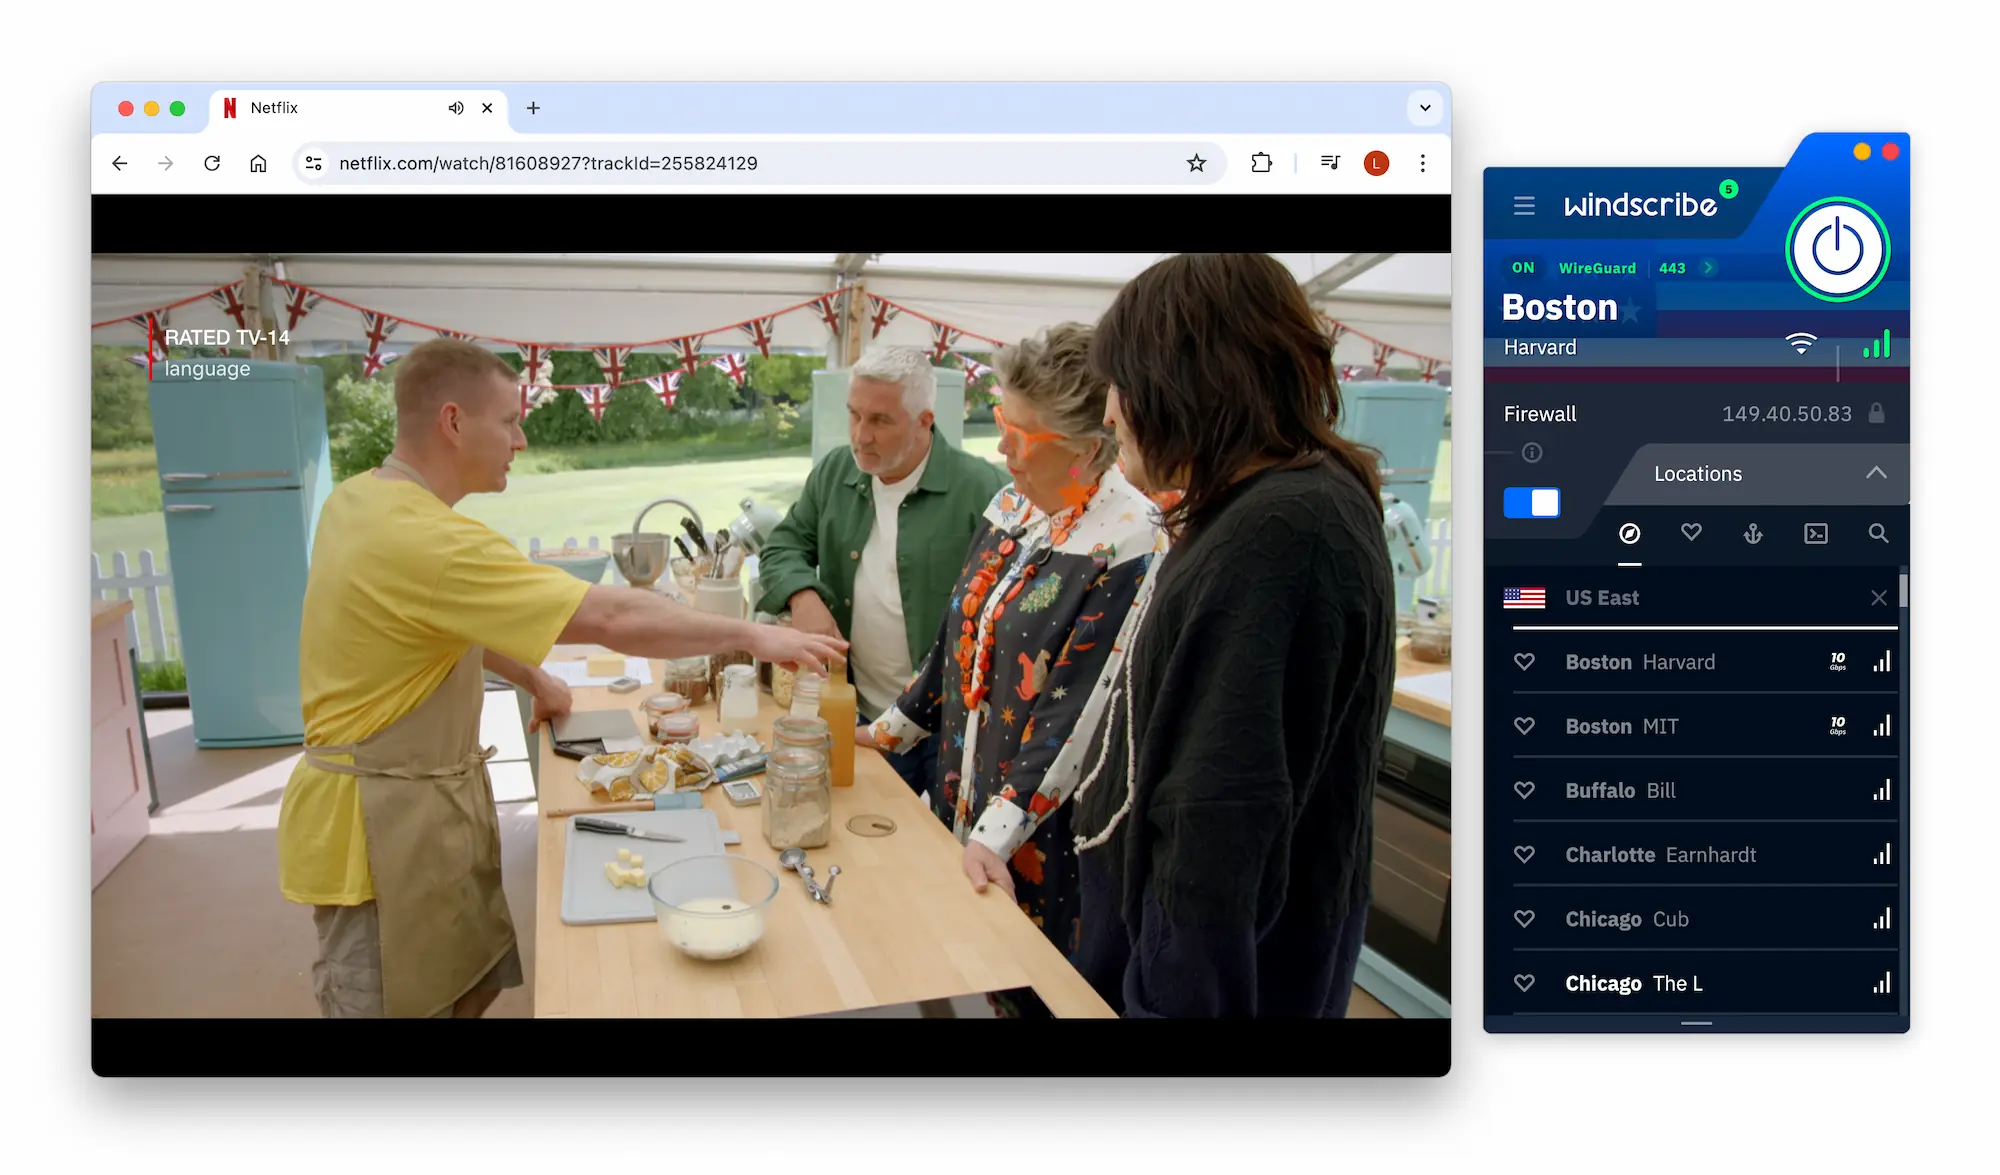This screenshot has height=1175, width=2000.
Task: Select the Netflix browser tab
Action: tap(358, 108)
